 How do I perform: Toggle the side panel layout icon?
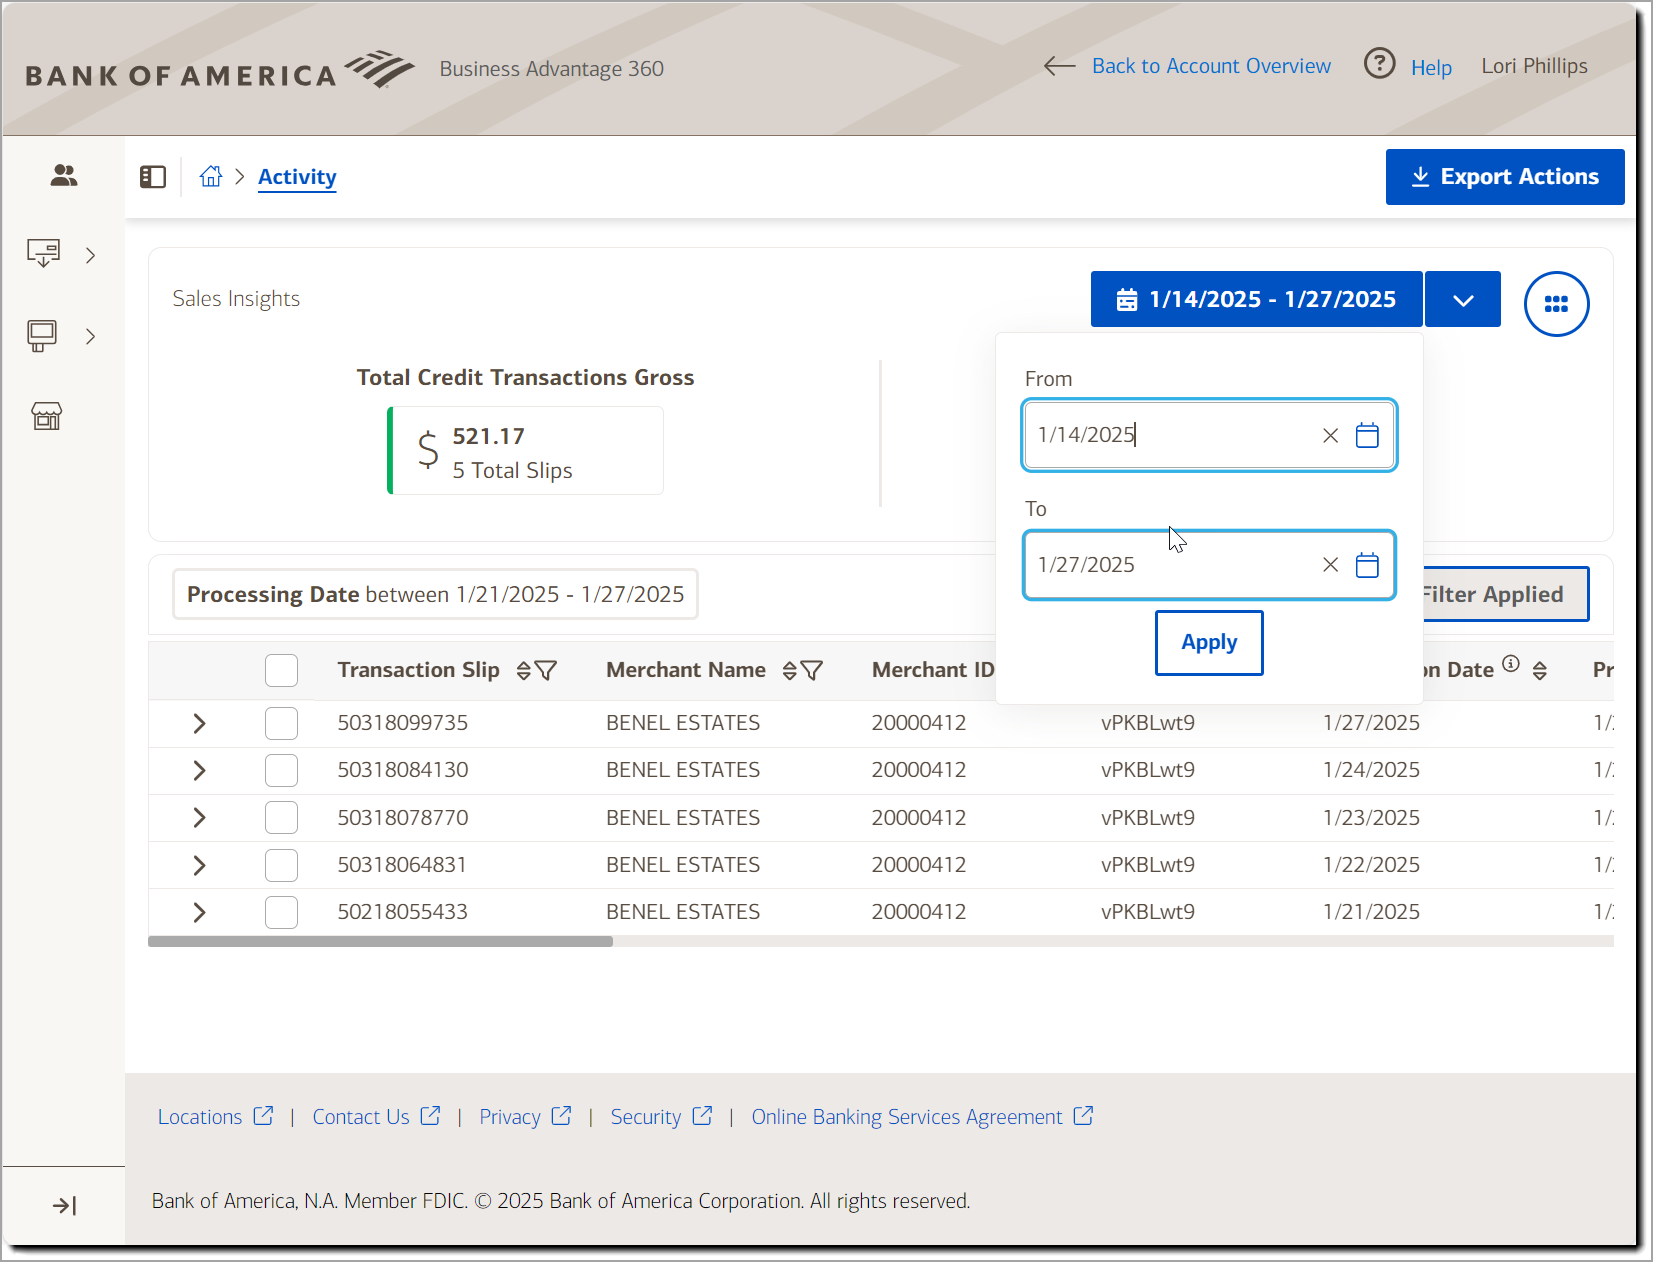coord(153,179)
